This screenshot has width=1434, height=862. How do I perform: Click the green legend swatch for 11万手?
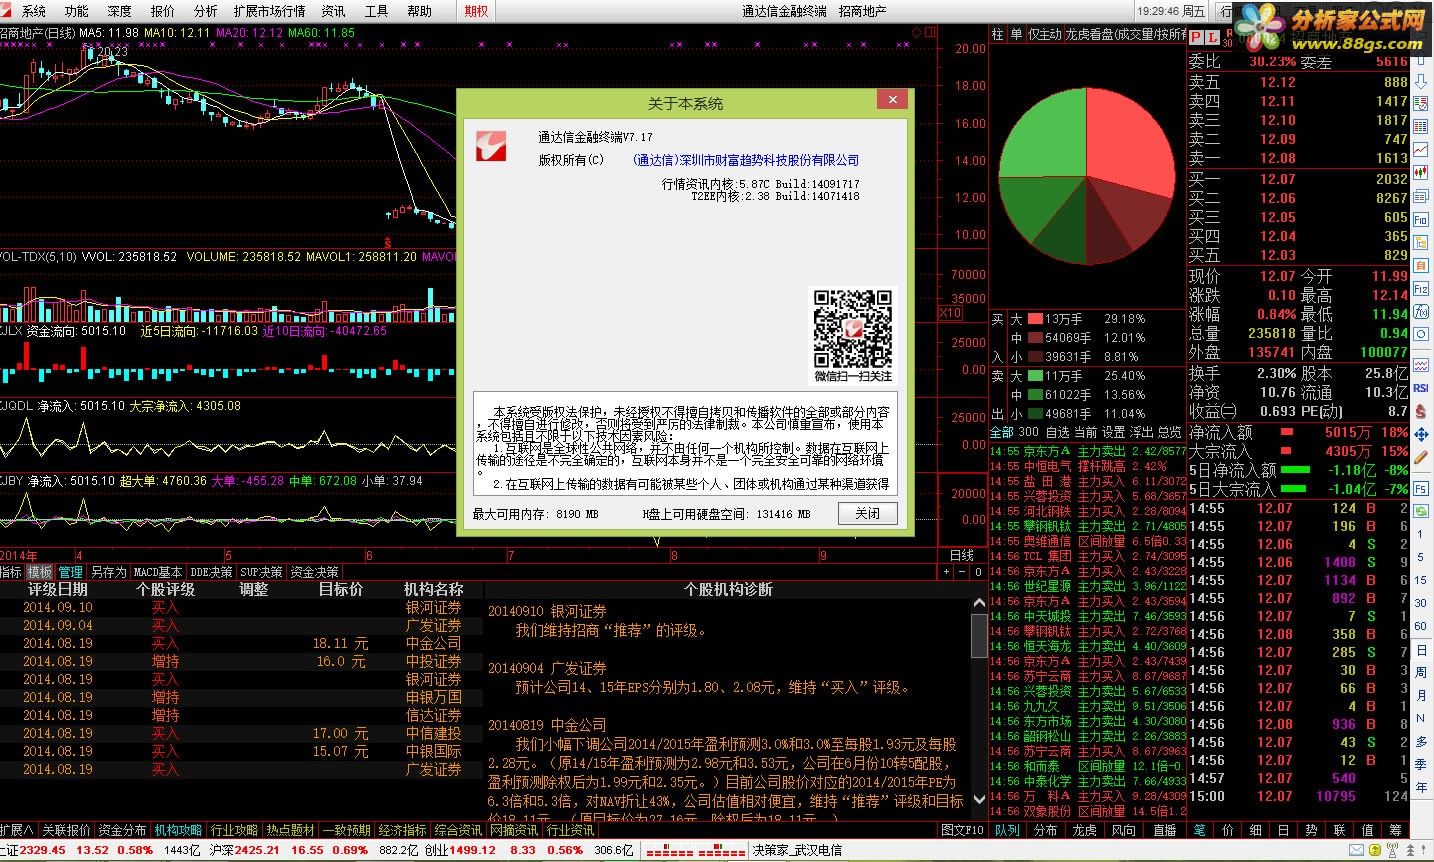1036,376
